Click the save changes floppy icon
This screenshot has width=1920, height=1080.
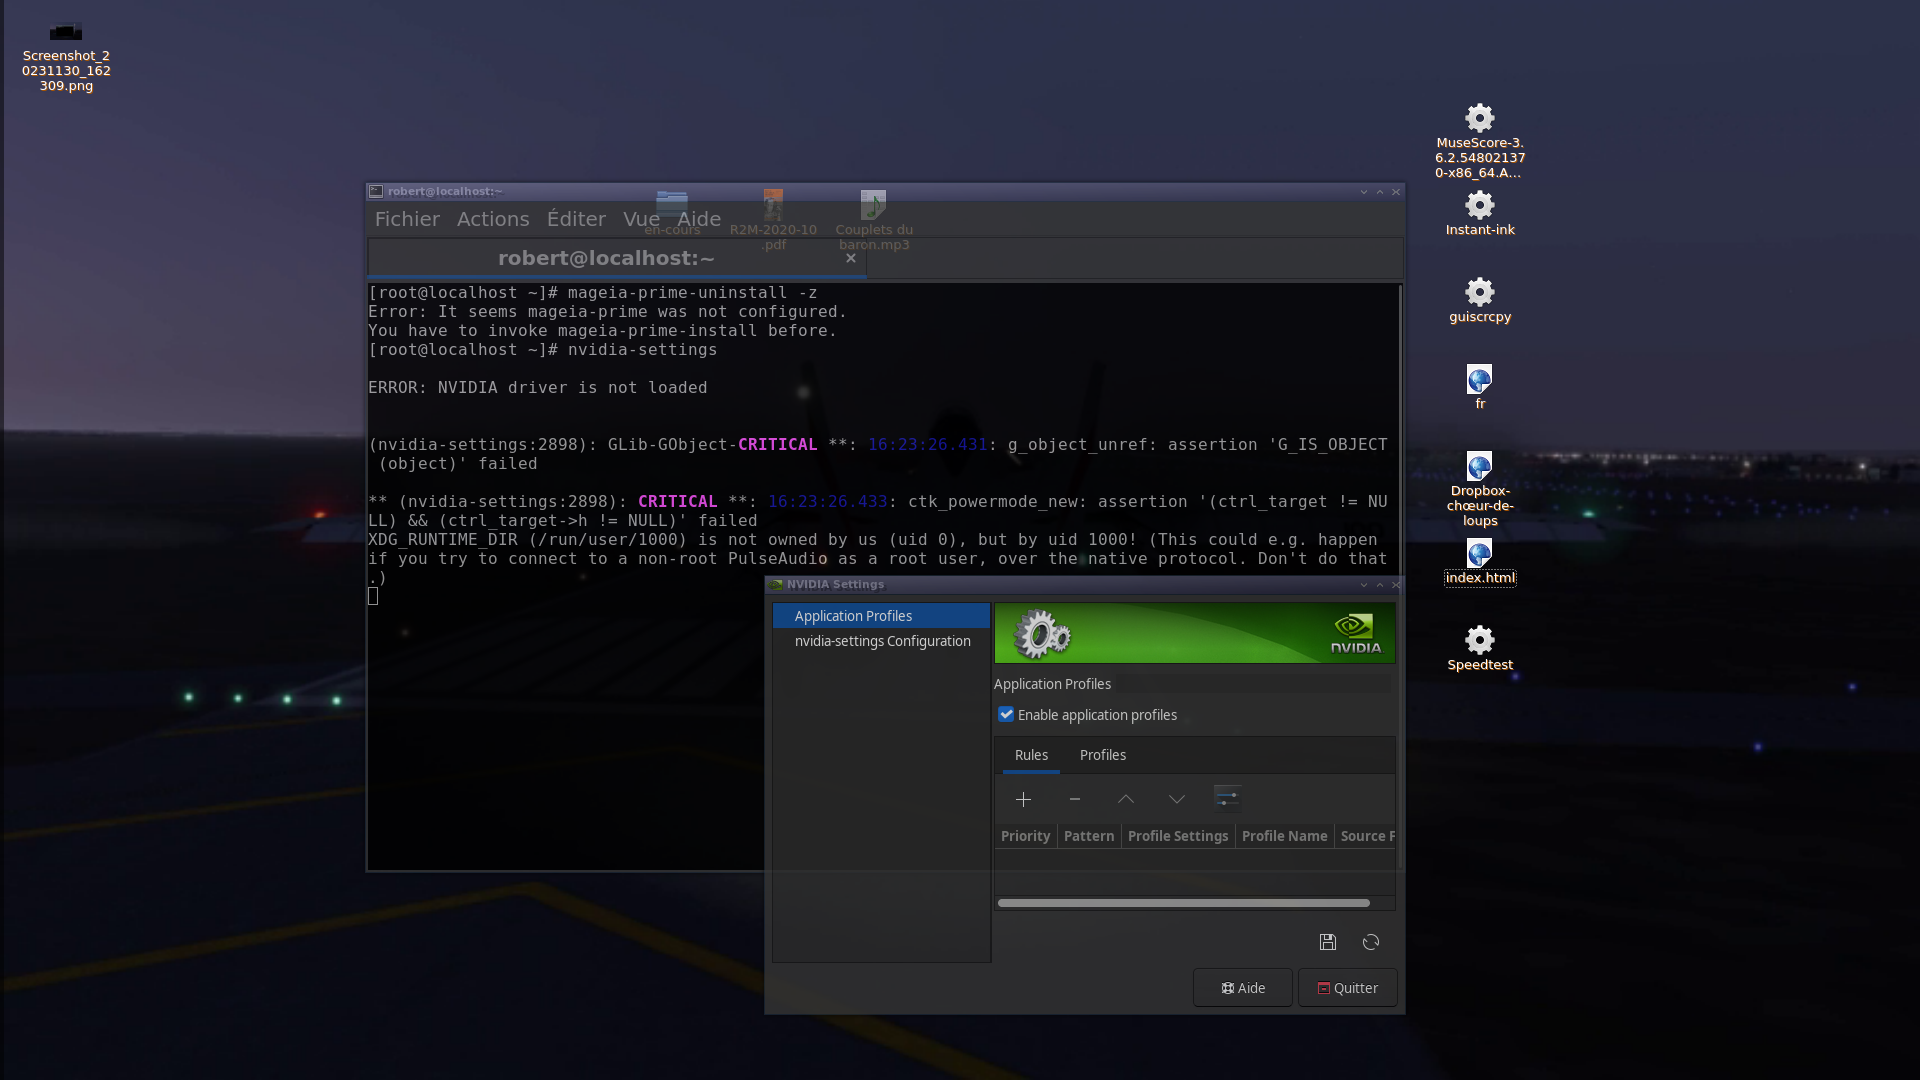tap(1328, 942)
